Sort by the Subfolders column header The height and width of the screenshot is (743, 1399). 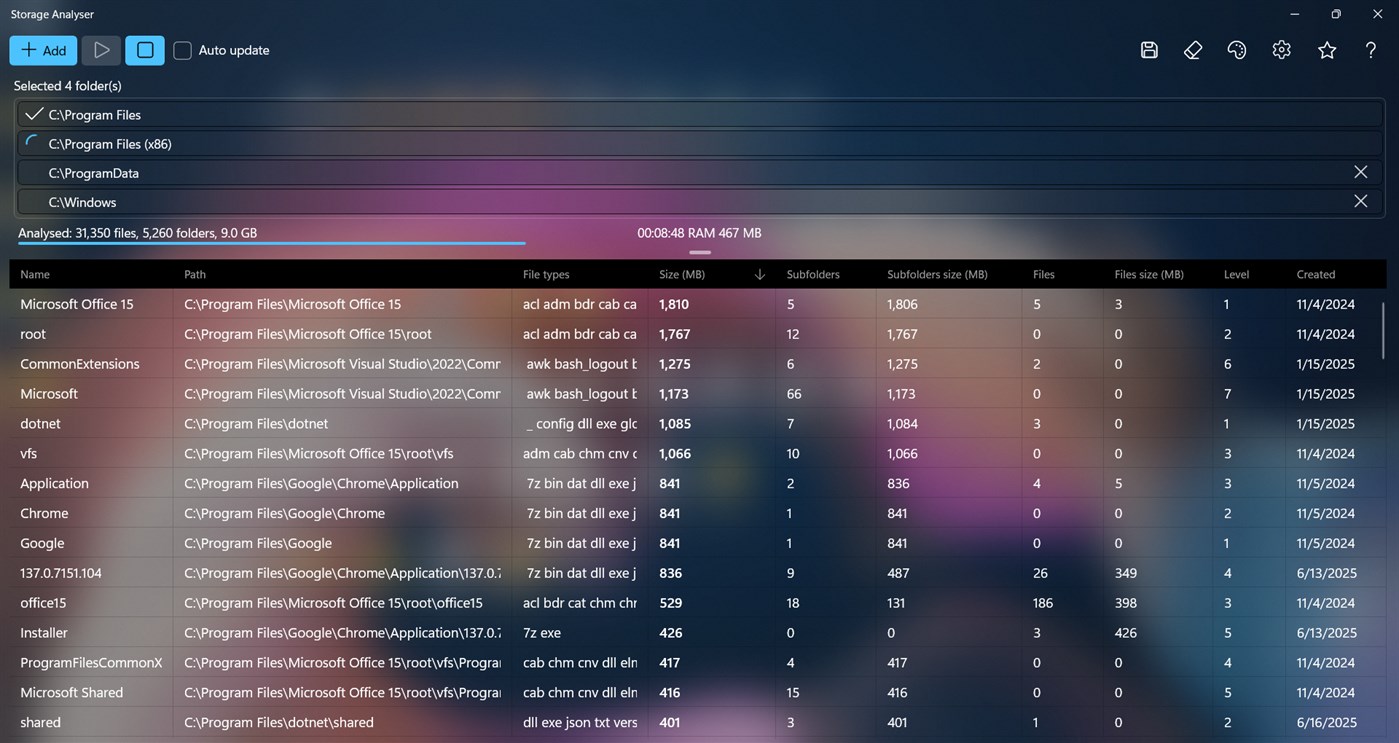813,274
